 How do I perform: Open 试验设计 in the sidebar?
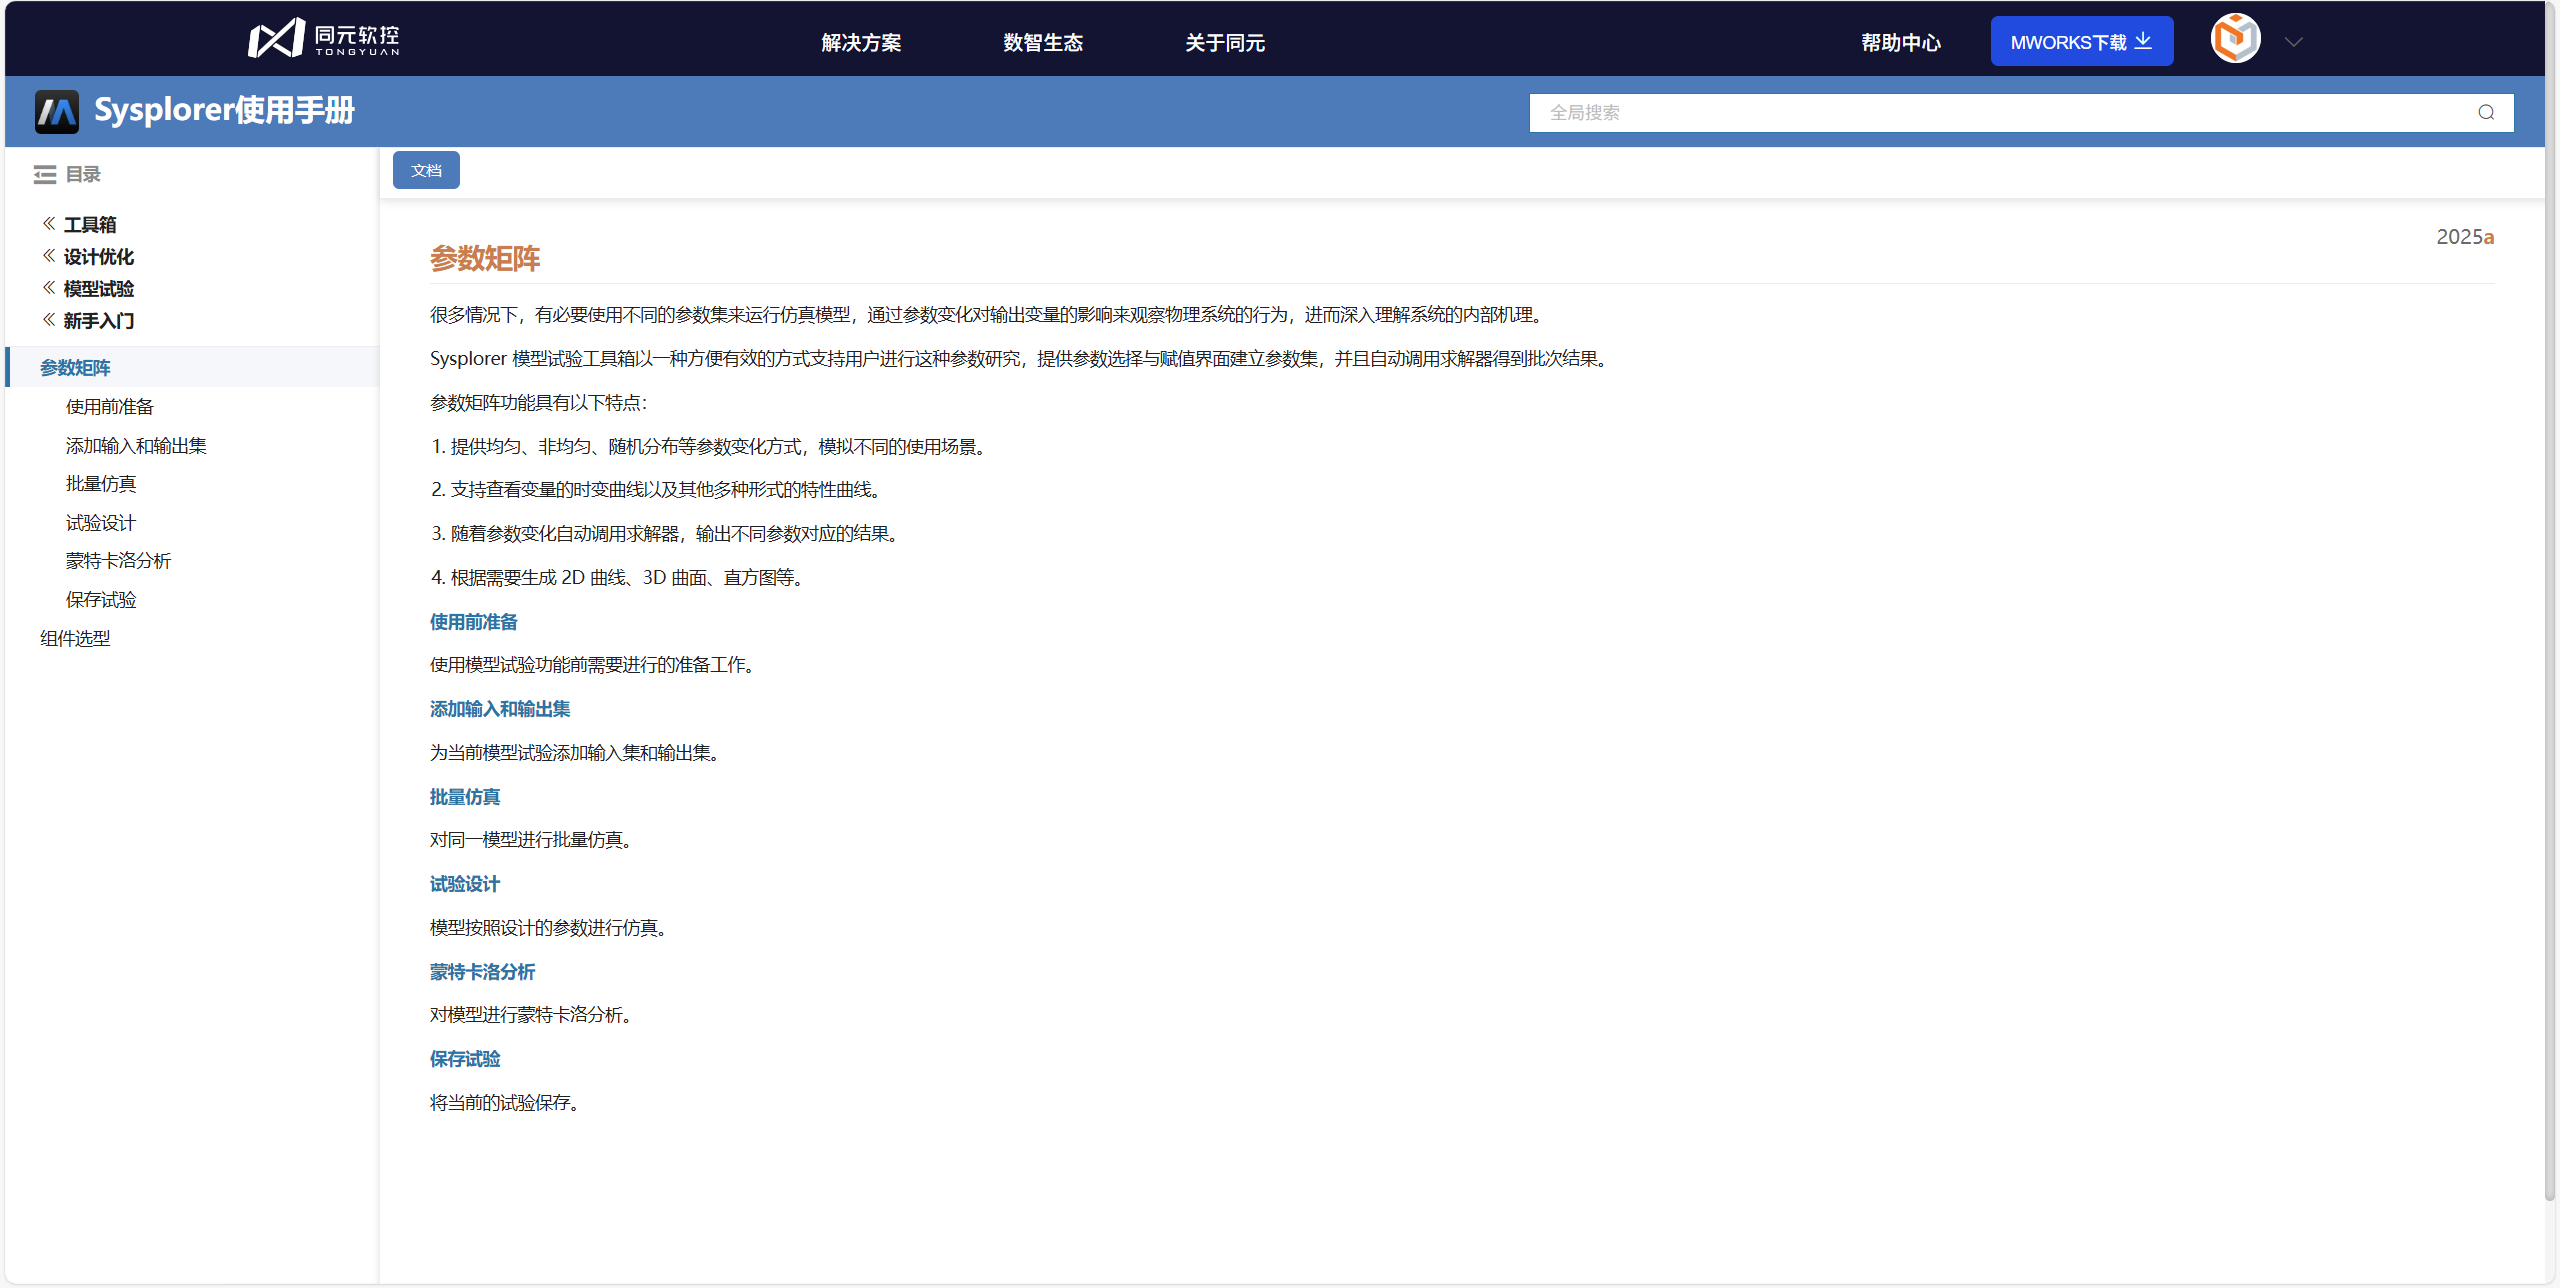coord(101,522)
